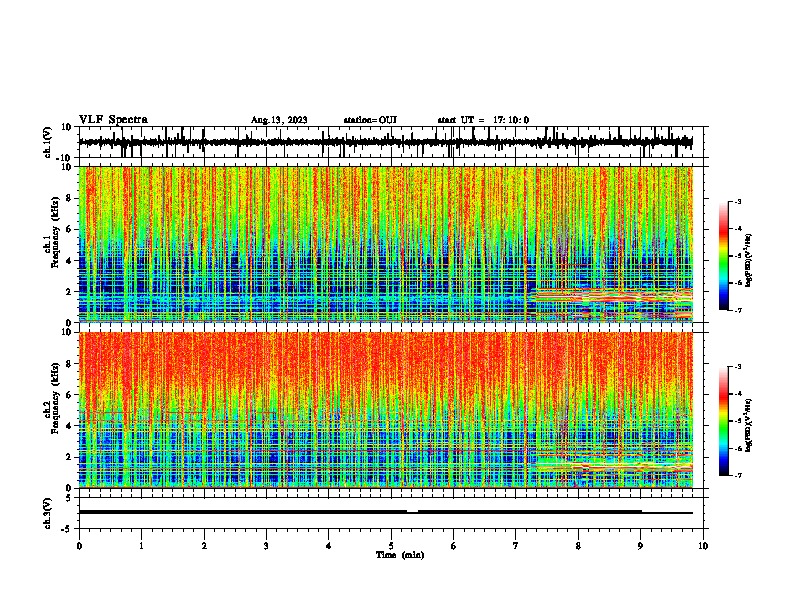This screenshot has width=792, height=612.
Task: Click time axis tick label "3"
Action: pyautogui.click(x=266, y=546)
